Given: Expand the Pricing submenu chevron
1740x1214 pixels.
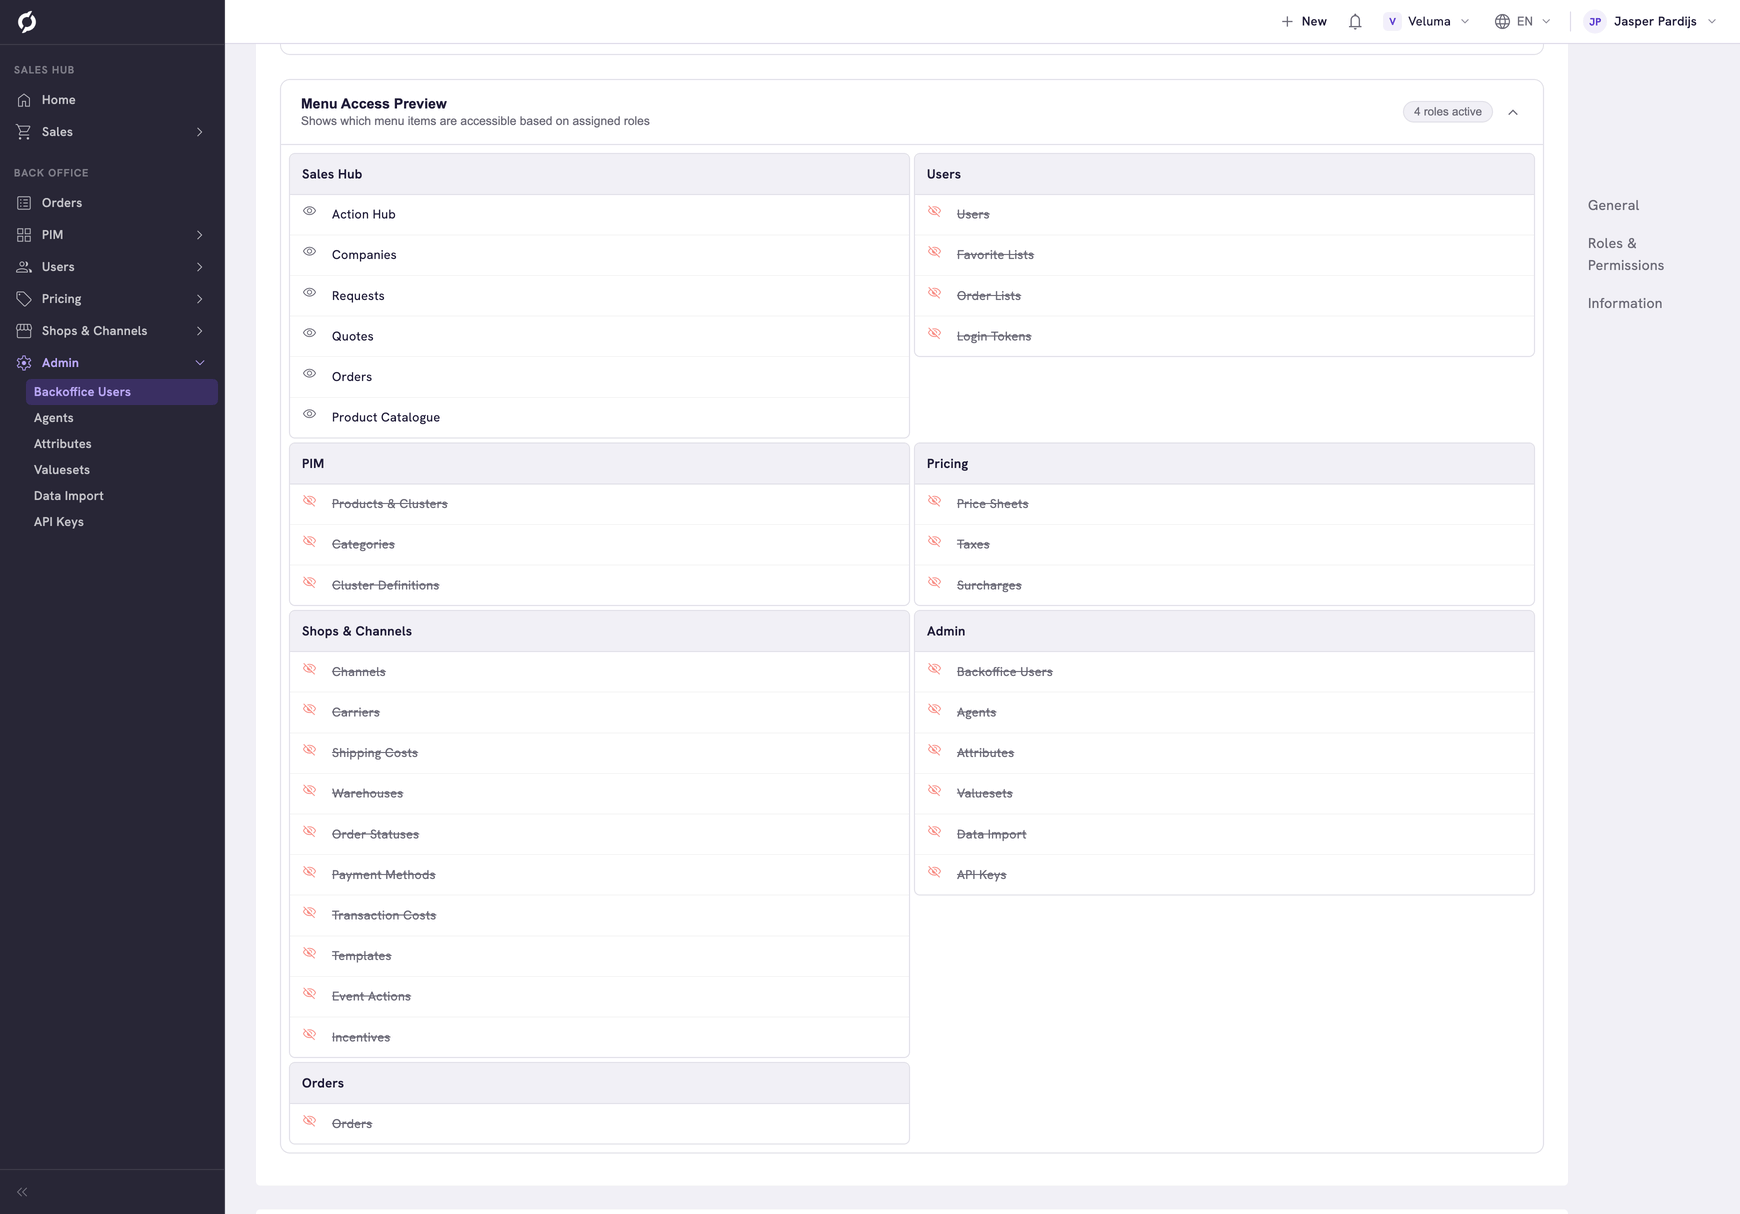Looking at the screenshot, I should [x=200, y=299].
